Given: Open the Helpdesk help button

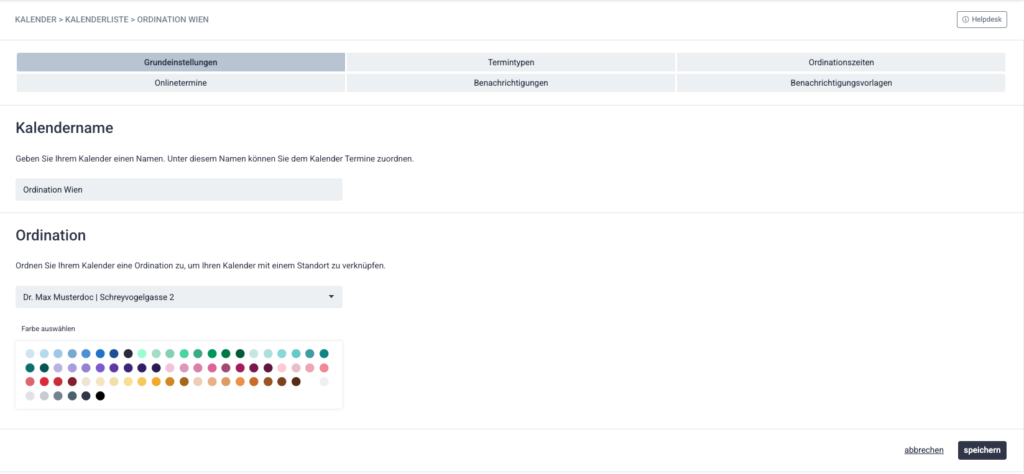Looking at the screenshot, I should [981, 19].
